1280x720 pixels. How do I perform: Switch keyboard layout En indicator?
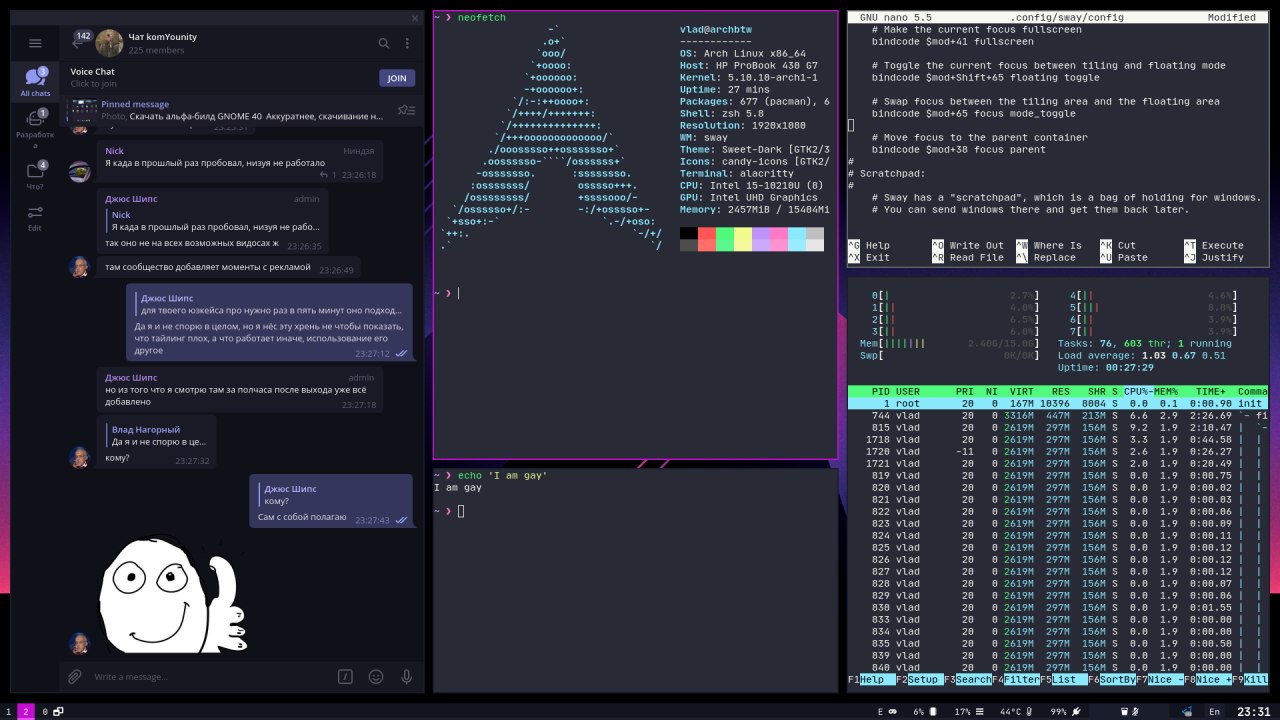point(1215,712)
